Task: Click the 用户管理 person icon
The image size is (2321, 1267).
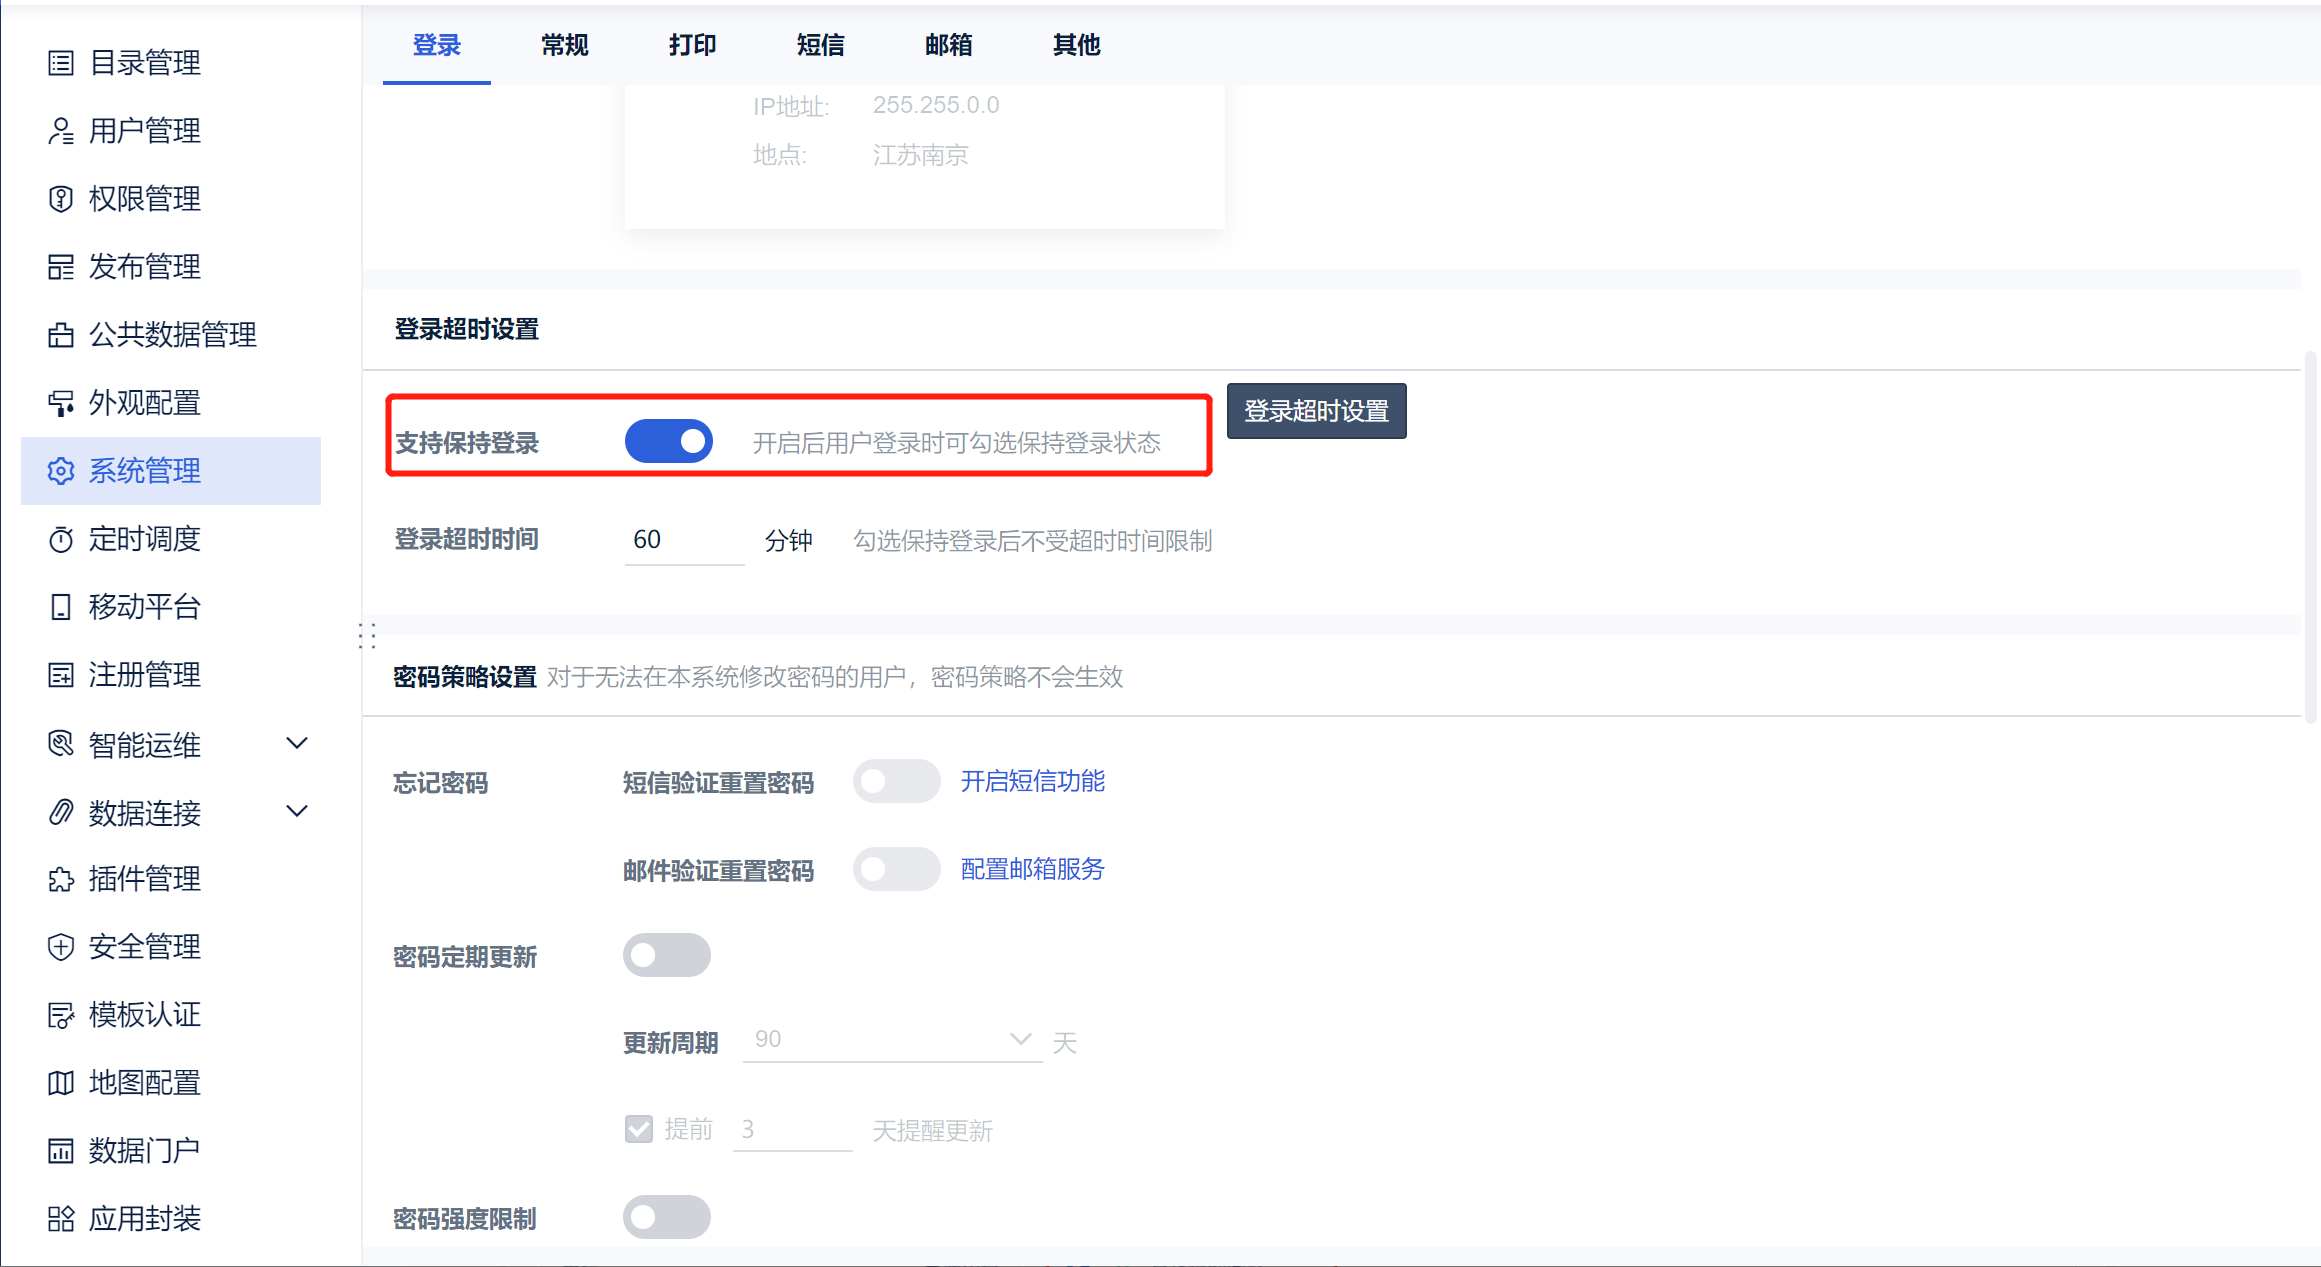Action: pyautogui.click(x=61, y=131)
